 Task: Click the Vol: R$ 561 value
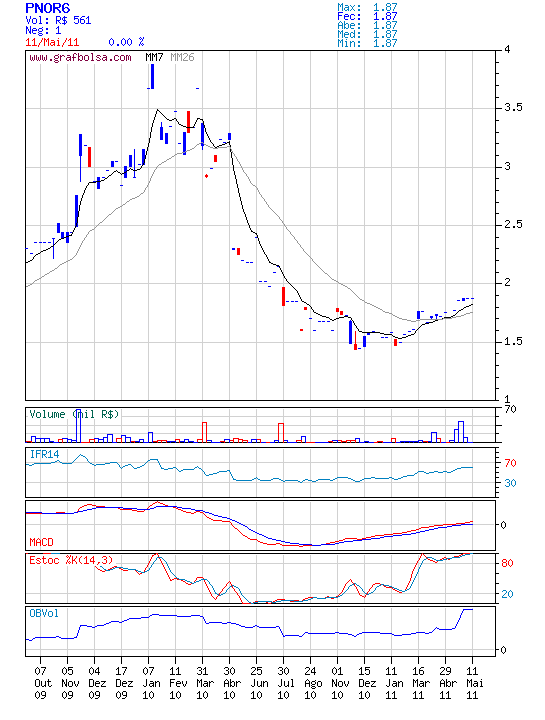point(58,20)
